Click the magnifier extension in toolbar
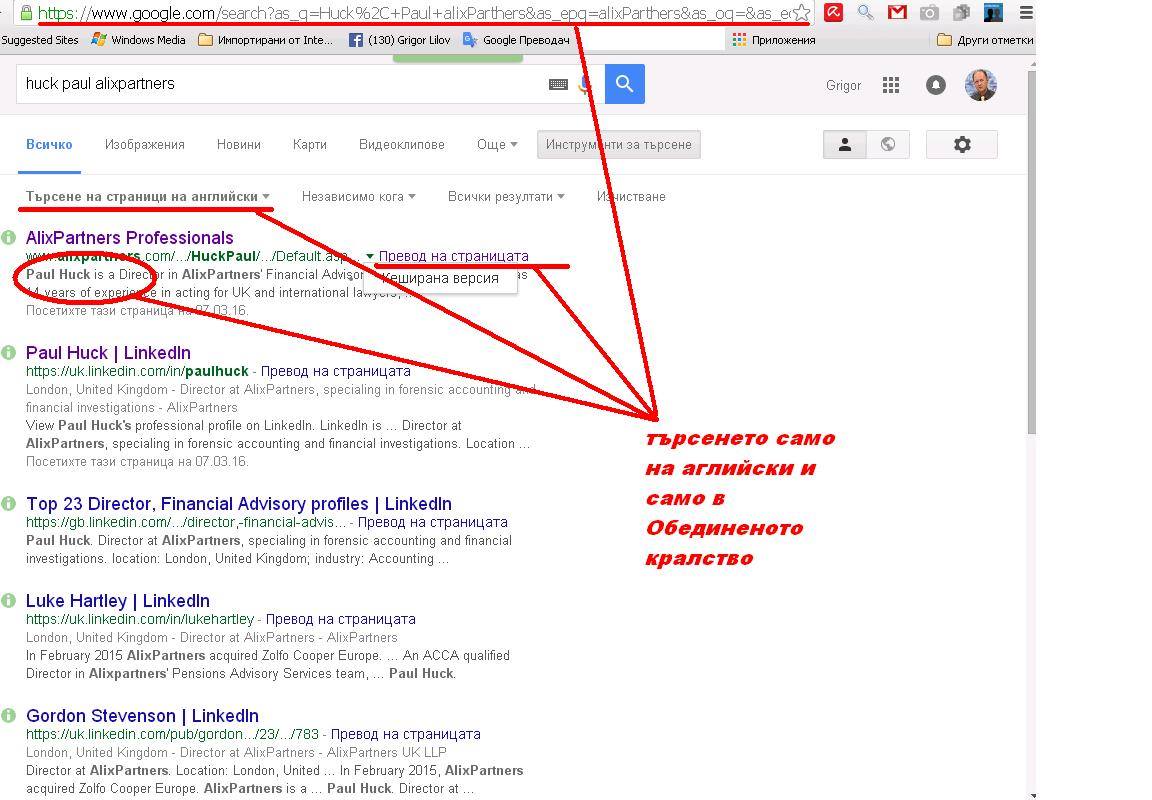 (865, 12)
